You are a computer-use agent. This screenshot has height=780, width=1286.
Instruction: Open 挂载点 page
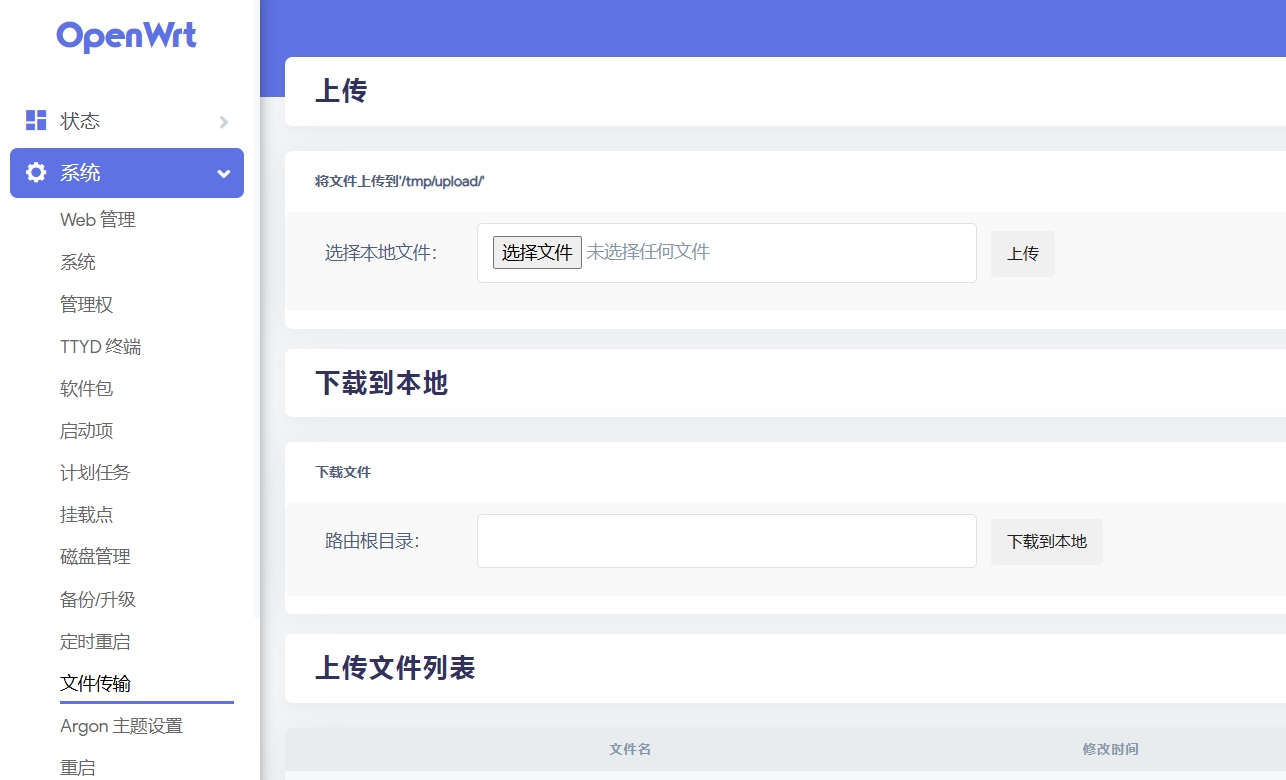tap(87, 515)
